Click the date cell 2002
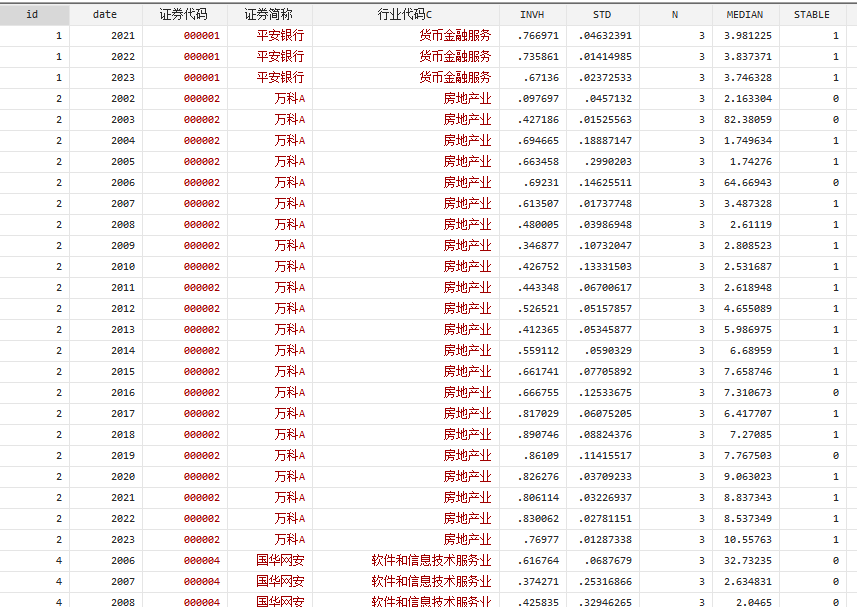 point(123,99)
